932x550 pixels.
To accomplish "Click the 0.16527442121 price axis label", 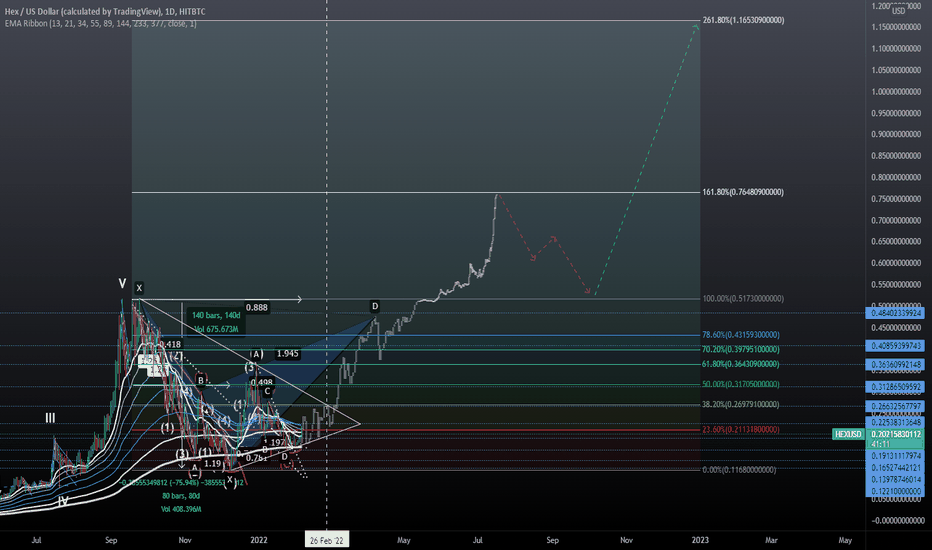I will pos(896,468).
